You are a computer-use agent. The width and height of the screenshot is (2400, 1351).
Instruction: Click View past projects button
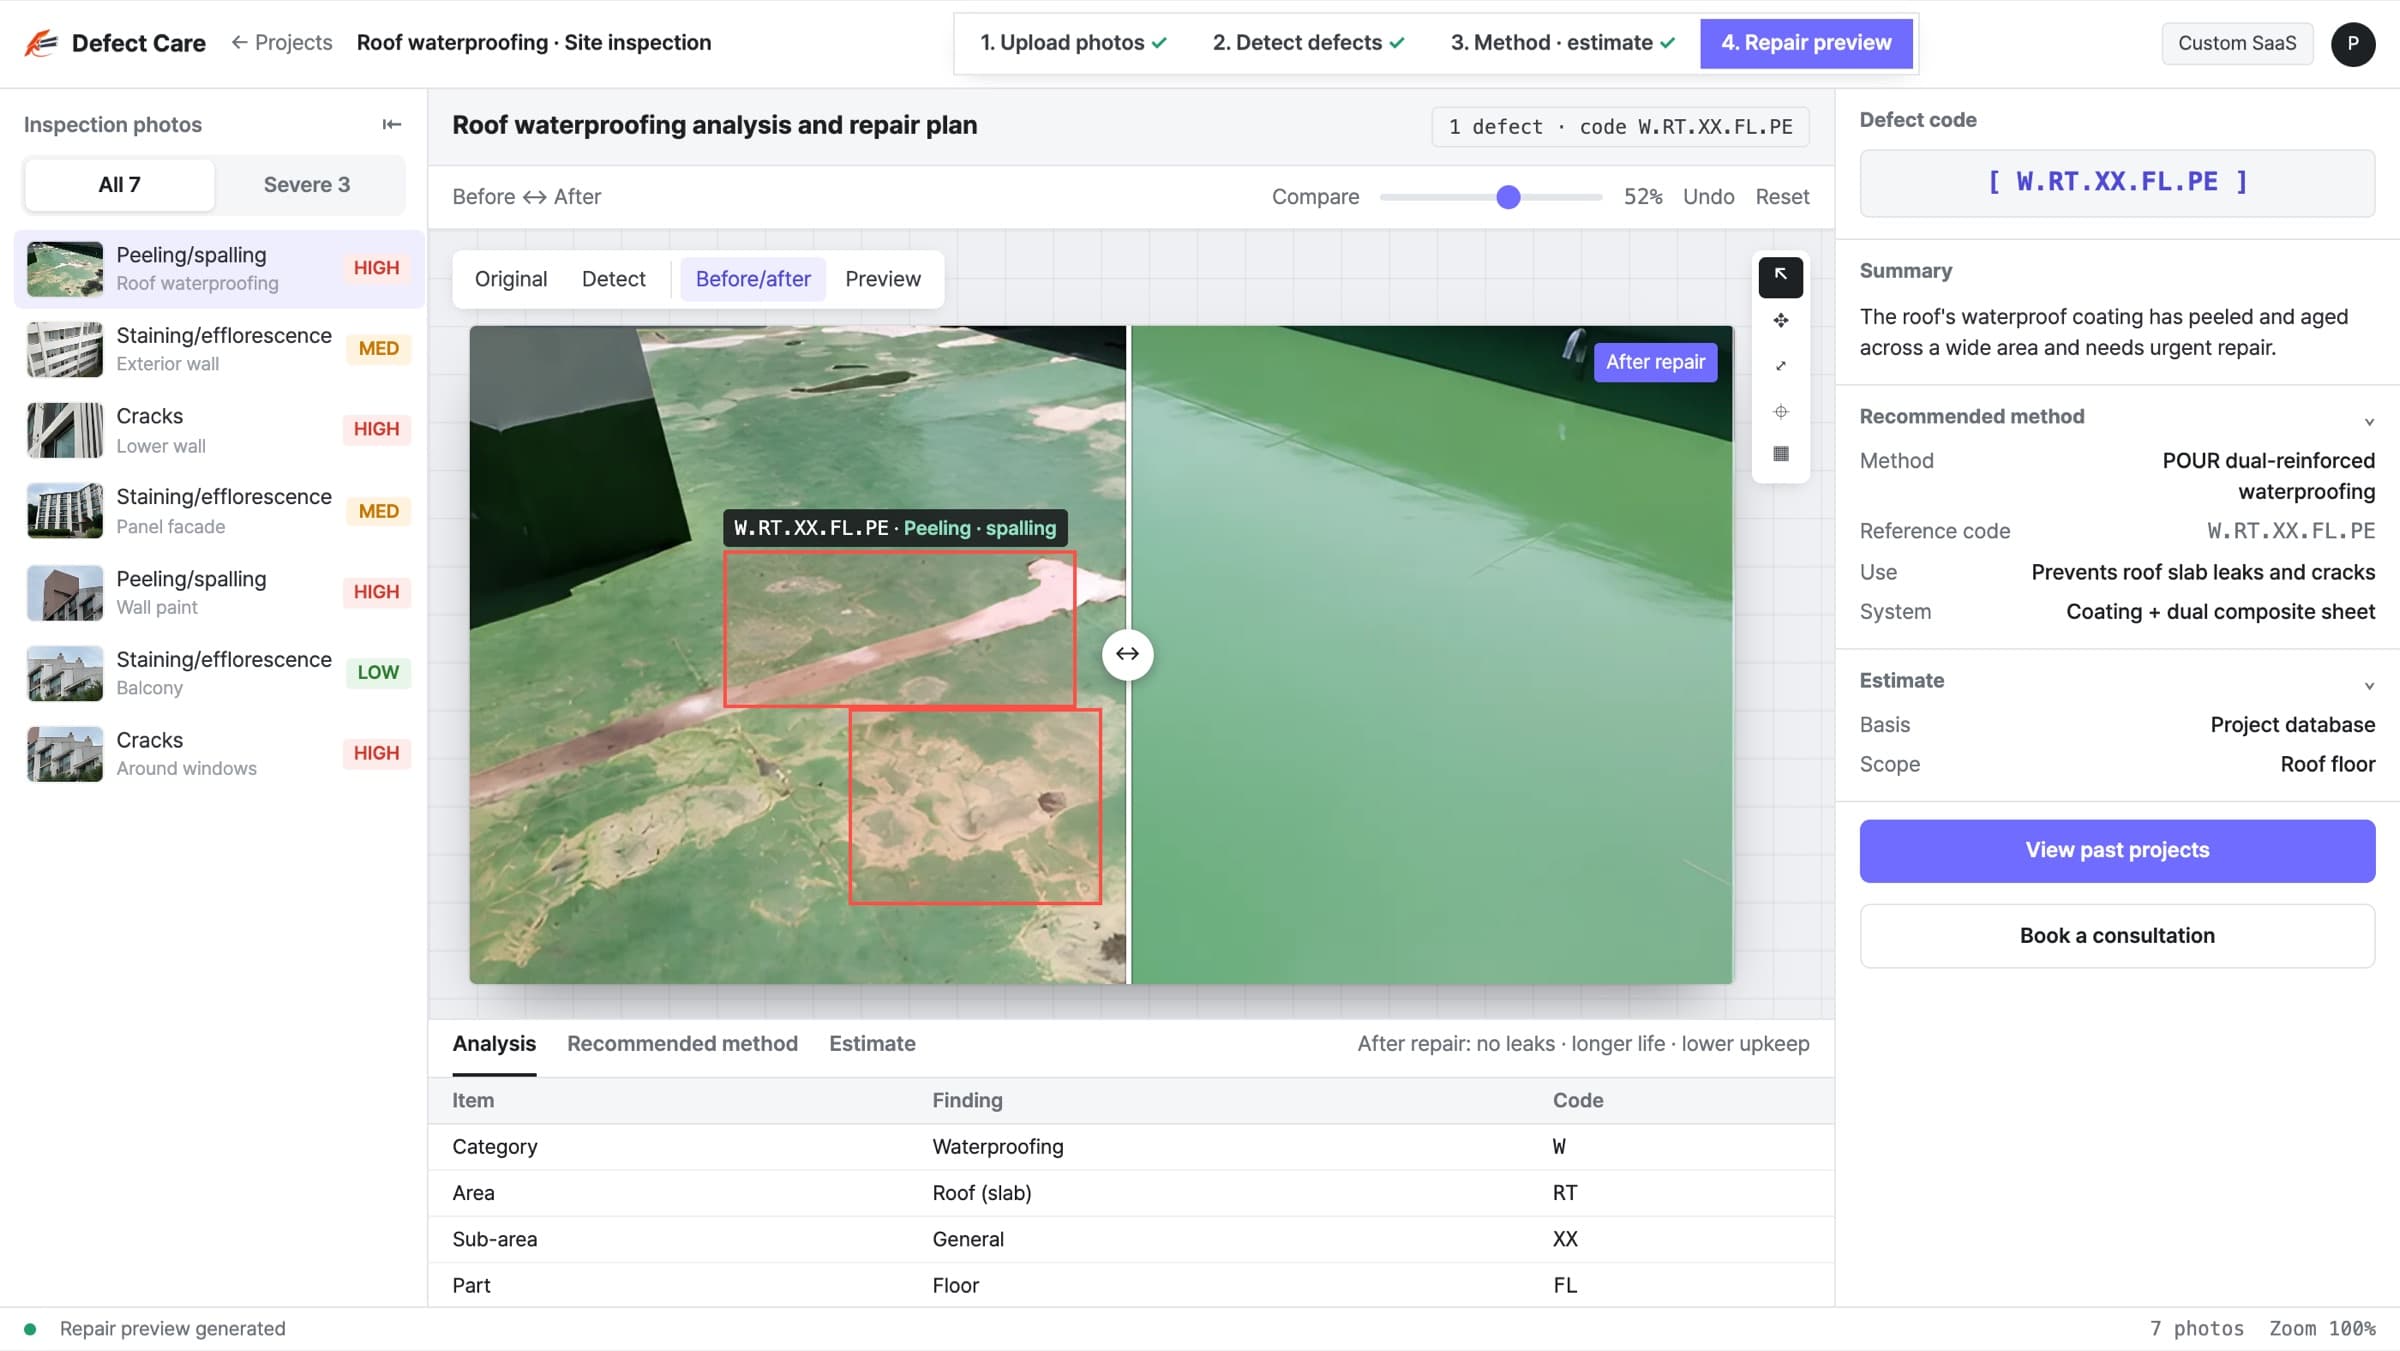(2117, 850)
